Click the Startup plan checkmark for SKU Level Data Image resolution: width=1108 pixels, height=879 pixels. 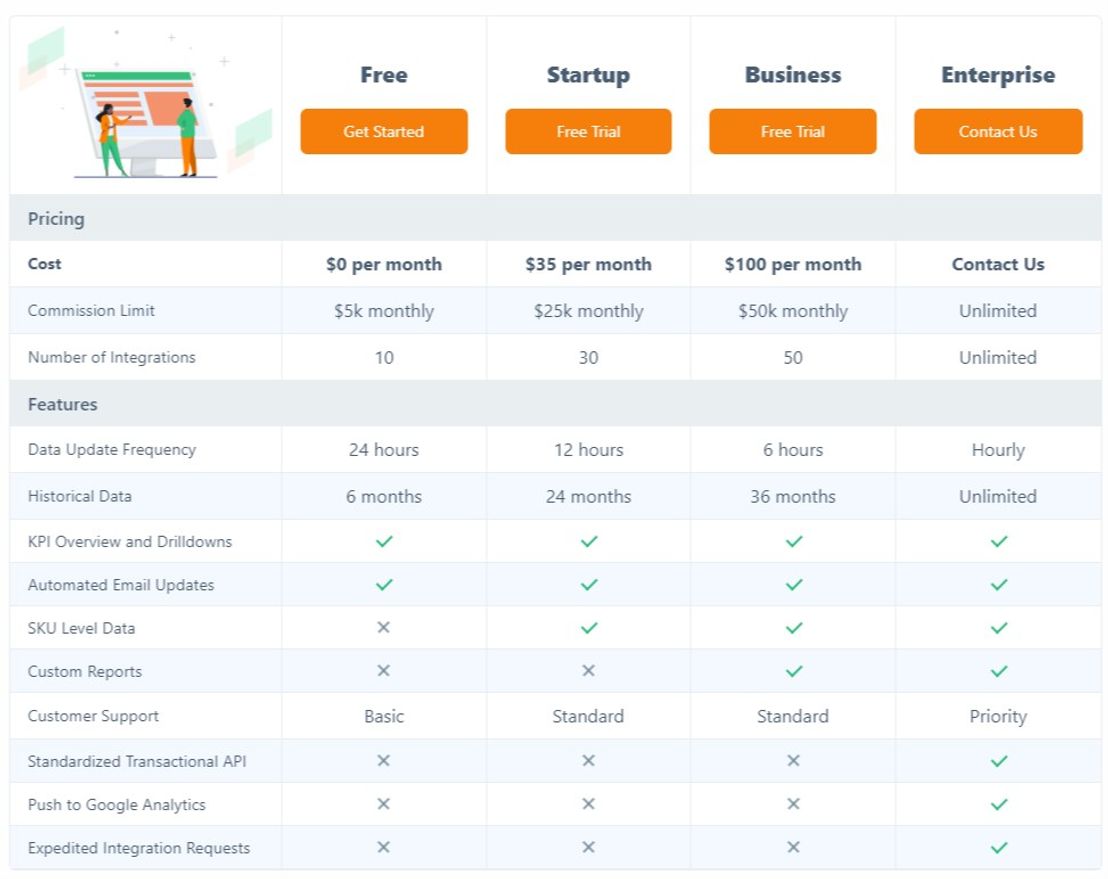click(x=589, y=627)
